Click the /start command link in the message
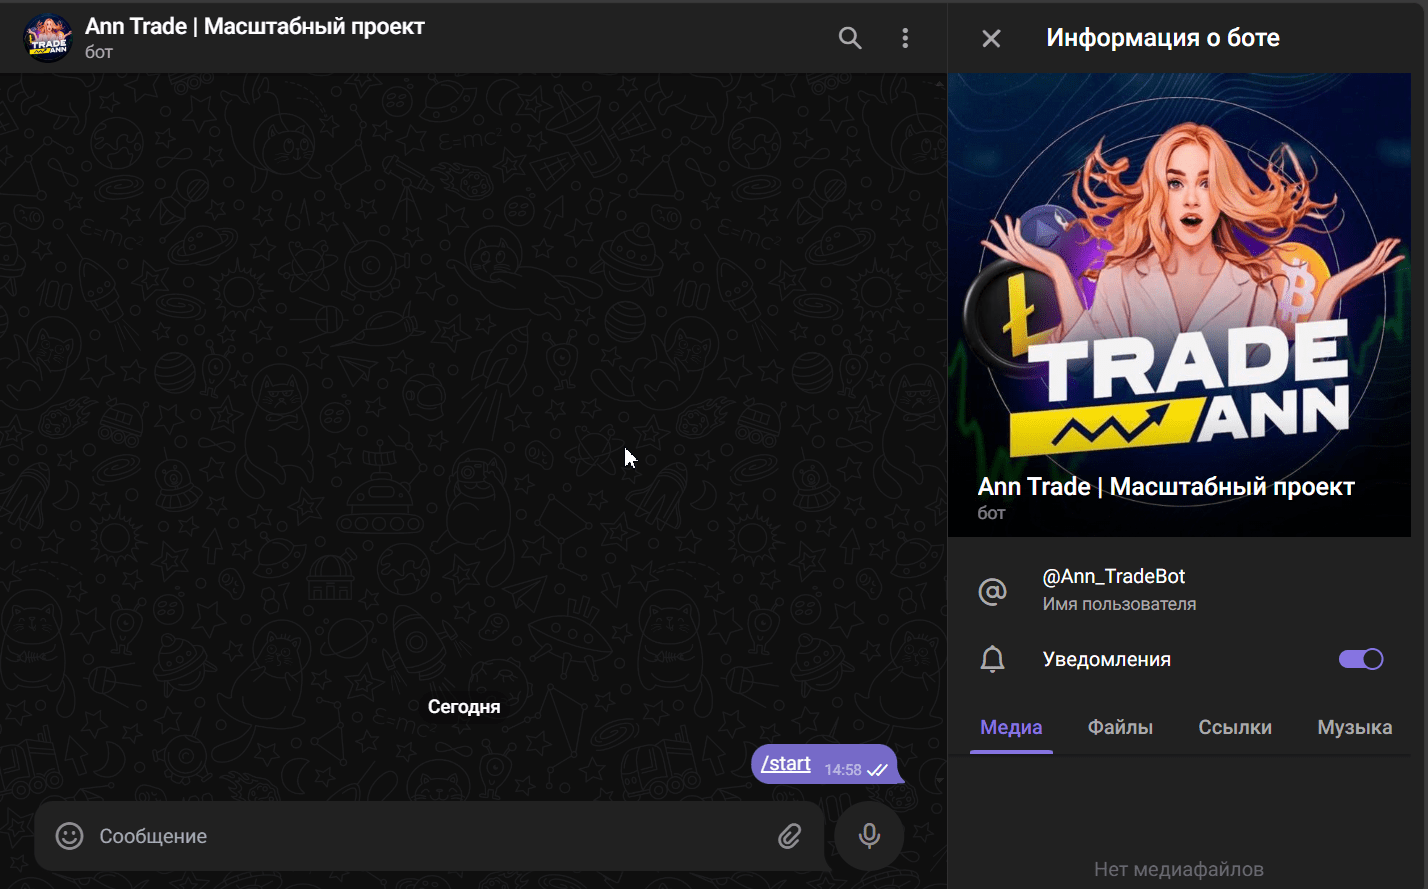 (786, 764)
